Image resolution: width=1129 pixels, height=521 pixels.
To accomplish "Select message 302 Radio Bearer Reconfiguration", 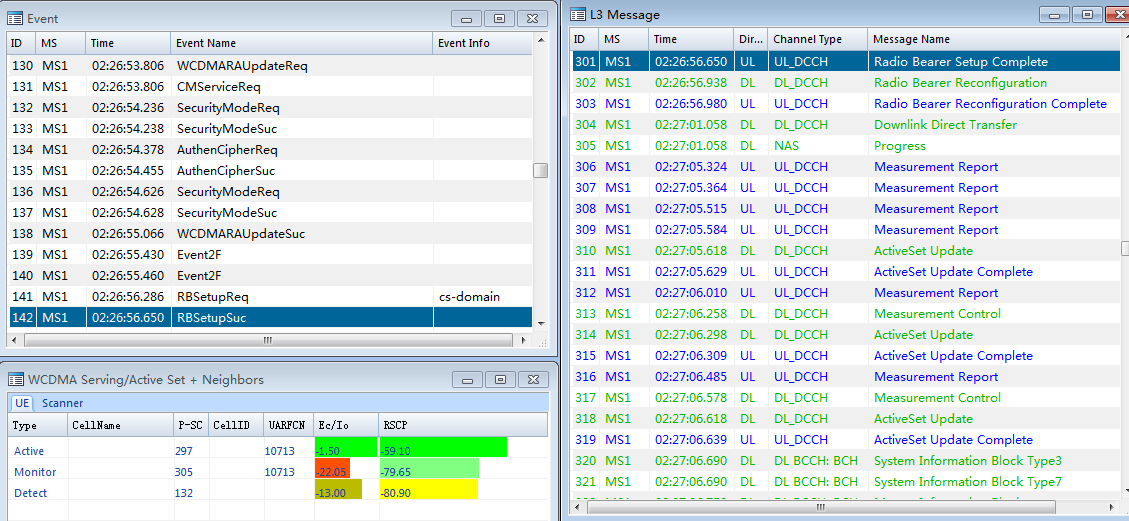I will click(x=845, y=82).
